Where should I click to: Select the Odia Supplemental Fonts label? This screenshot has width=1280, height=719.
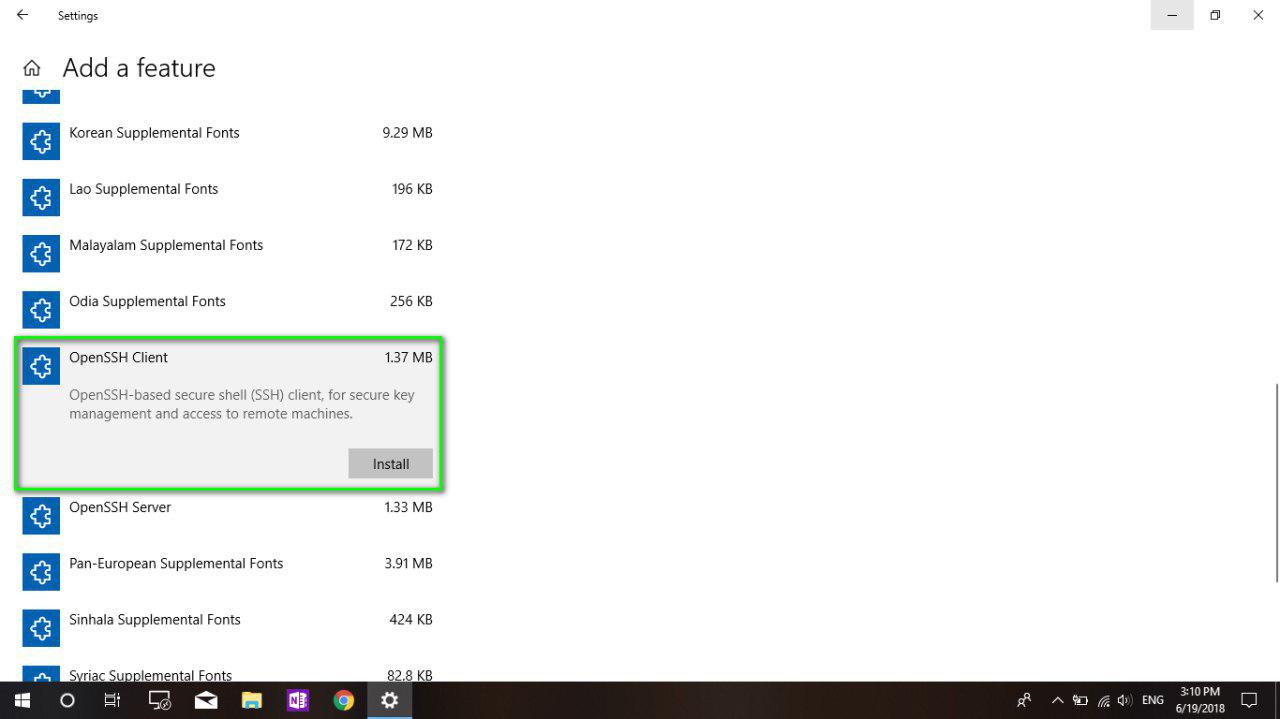[147, 301]
